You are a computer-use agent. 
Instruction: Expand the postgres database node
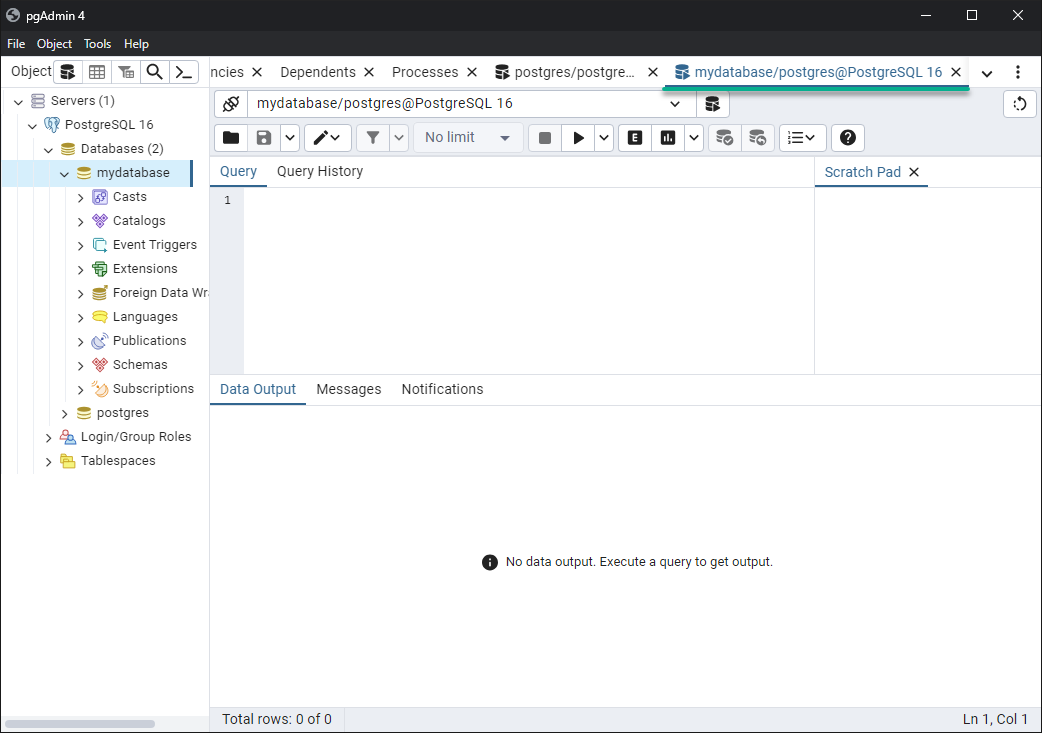click(64, 413)
